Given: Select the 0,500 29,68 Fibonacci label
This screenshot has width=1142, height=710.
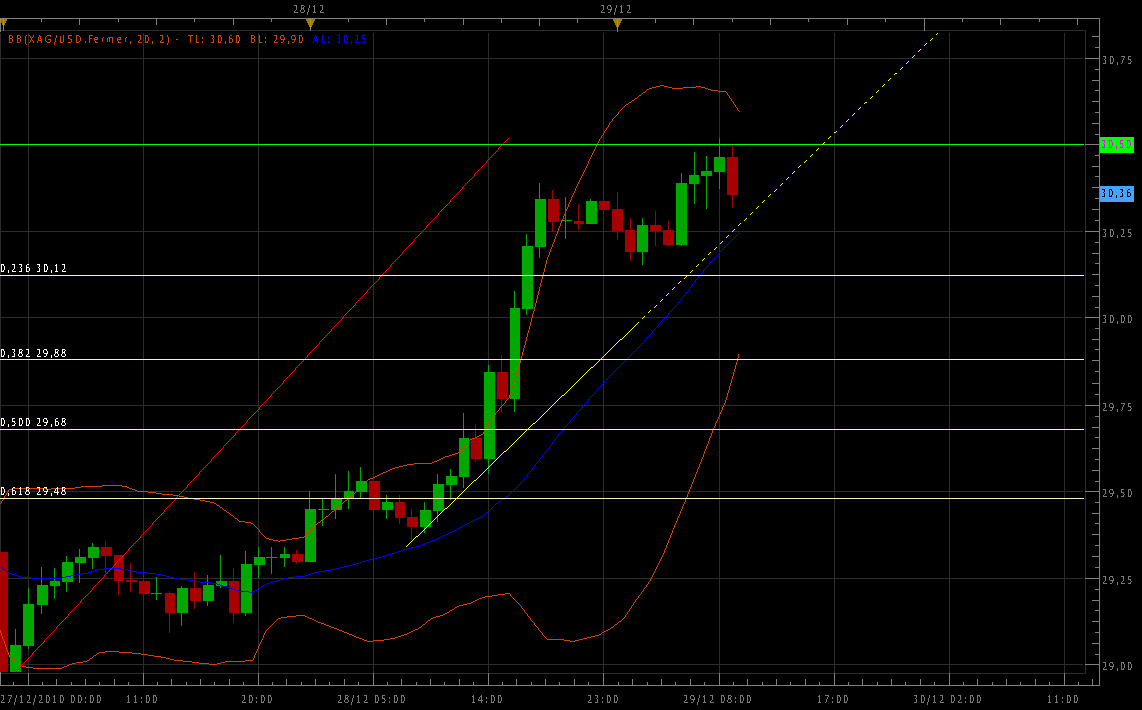Looking at the screenshot, I should 34,422.
